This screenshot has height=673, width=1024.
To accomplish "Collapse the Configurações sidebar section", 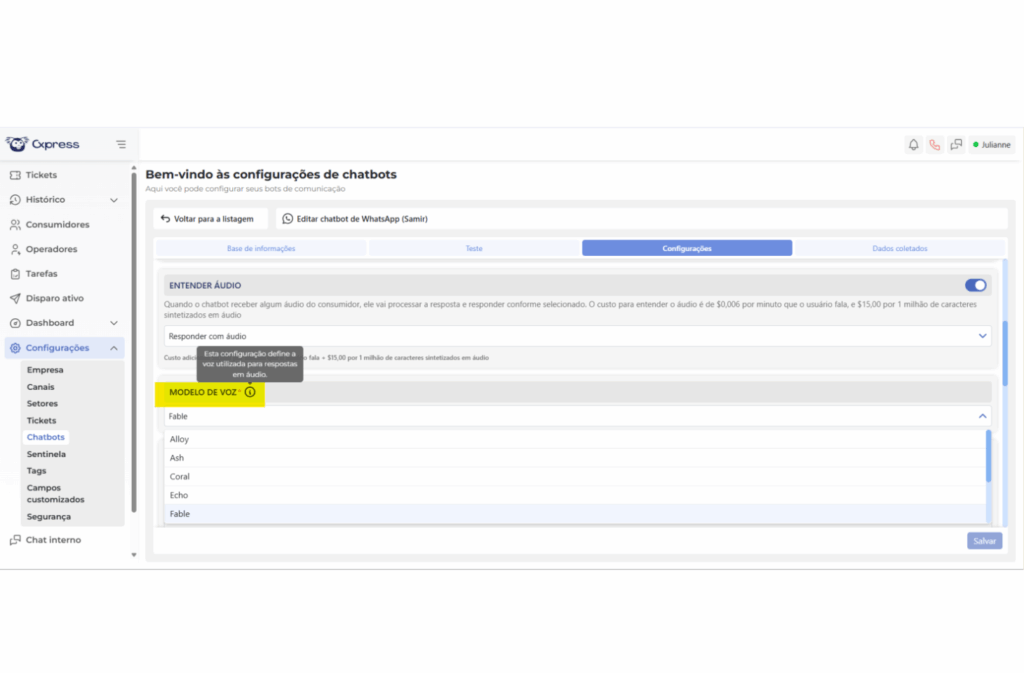I will [x=114, y=348].
